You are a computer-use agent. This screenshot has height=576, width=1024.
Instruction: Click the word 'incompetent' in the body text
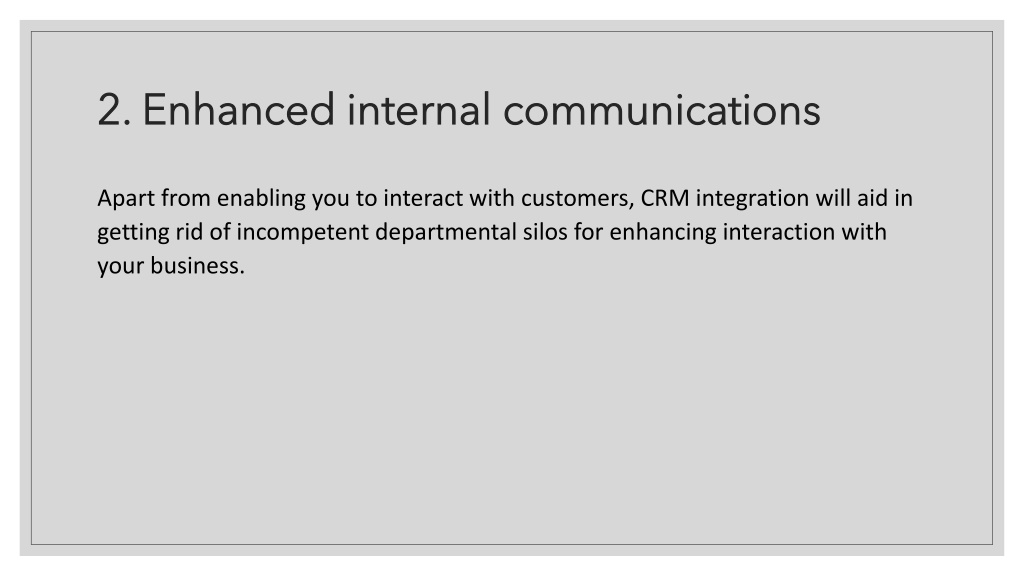point(302,233)
